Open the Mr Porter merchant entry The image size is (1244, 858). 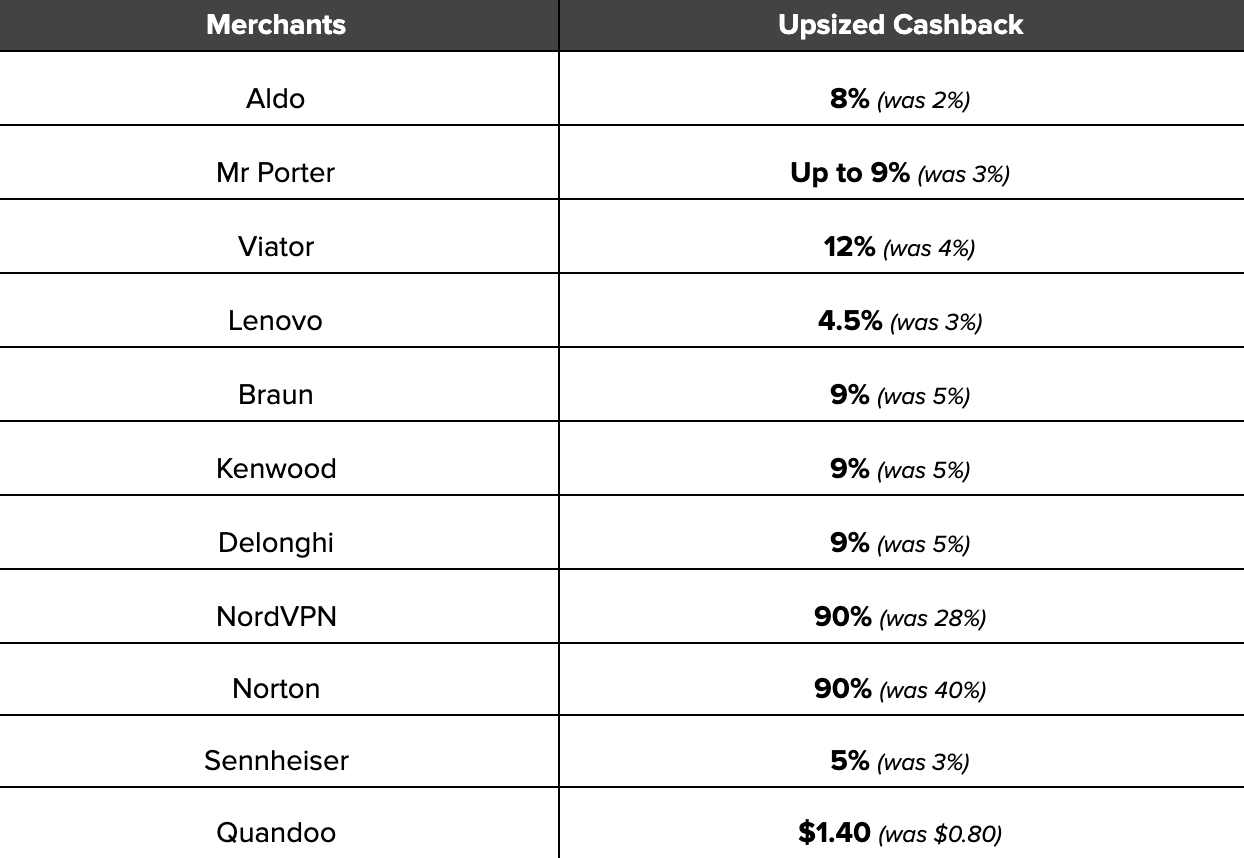tap(276, 173)
